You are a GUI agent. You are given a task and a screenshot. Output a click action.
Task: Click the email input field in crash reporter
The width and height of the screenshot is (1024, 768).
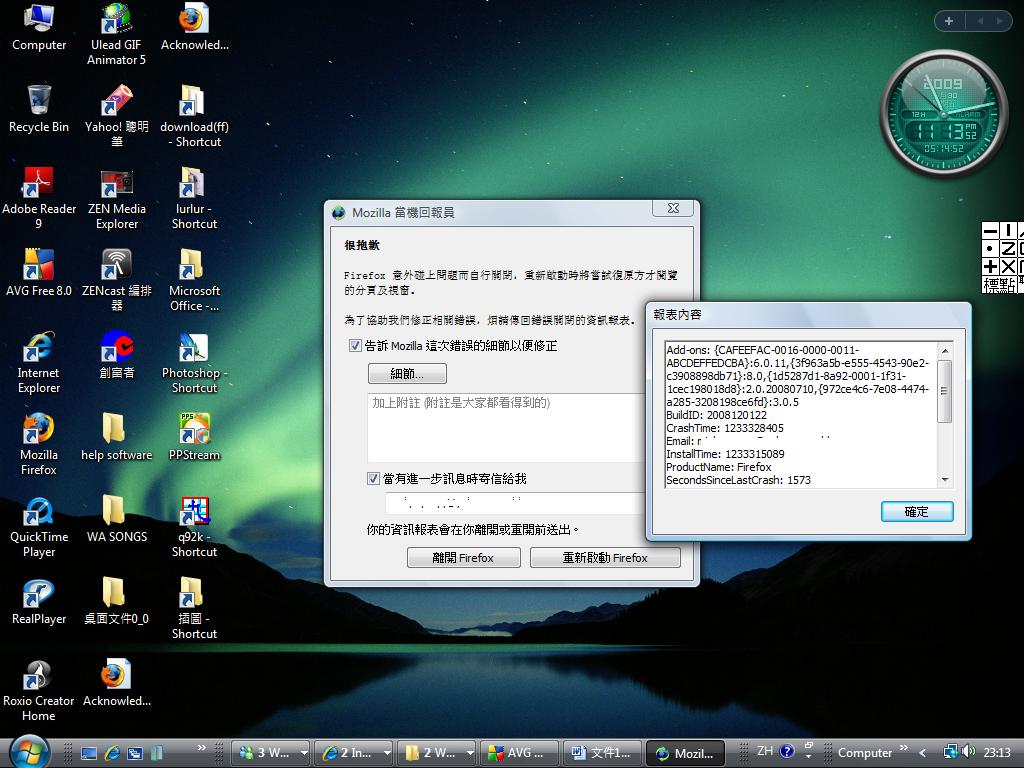point(515,503)
